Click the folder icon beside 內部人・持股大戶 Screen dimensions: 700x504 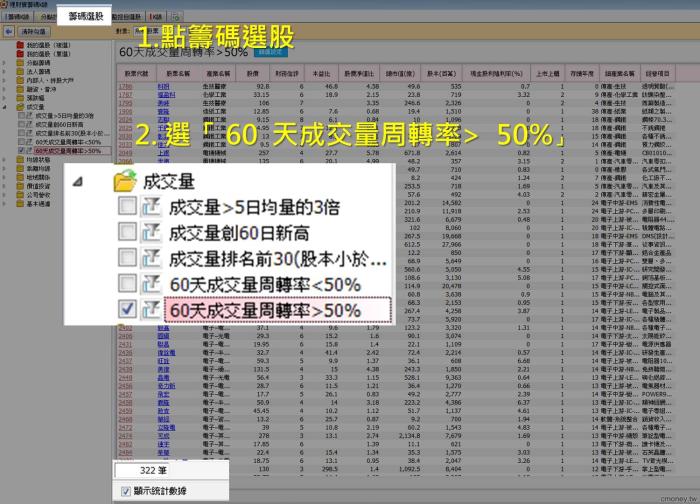[x=20, y=80]
